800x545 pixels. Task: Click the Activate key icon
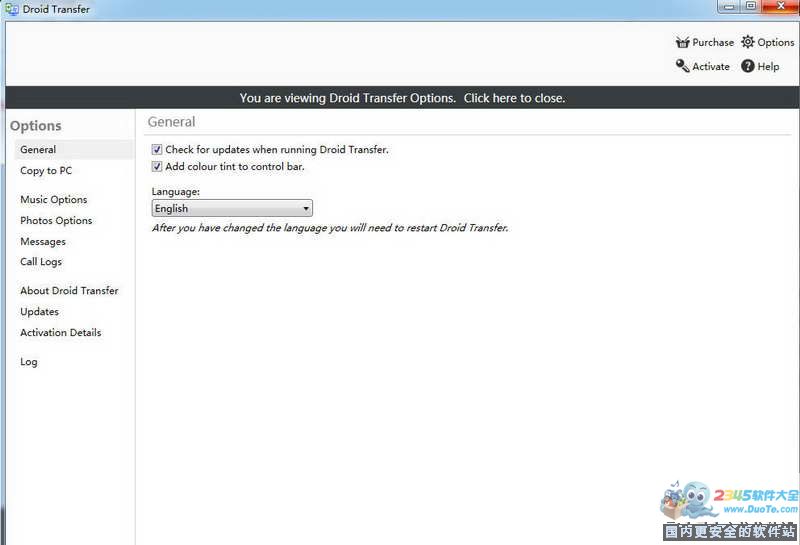coord(682,66)
